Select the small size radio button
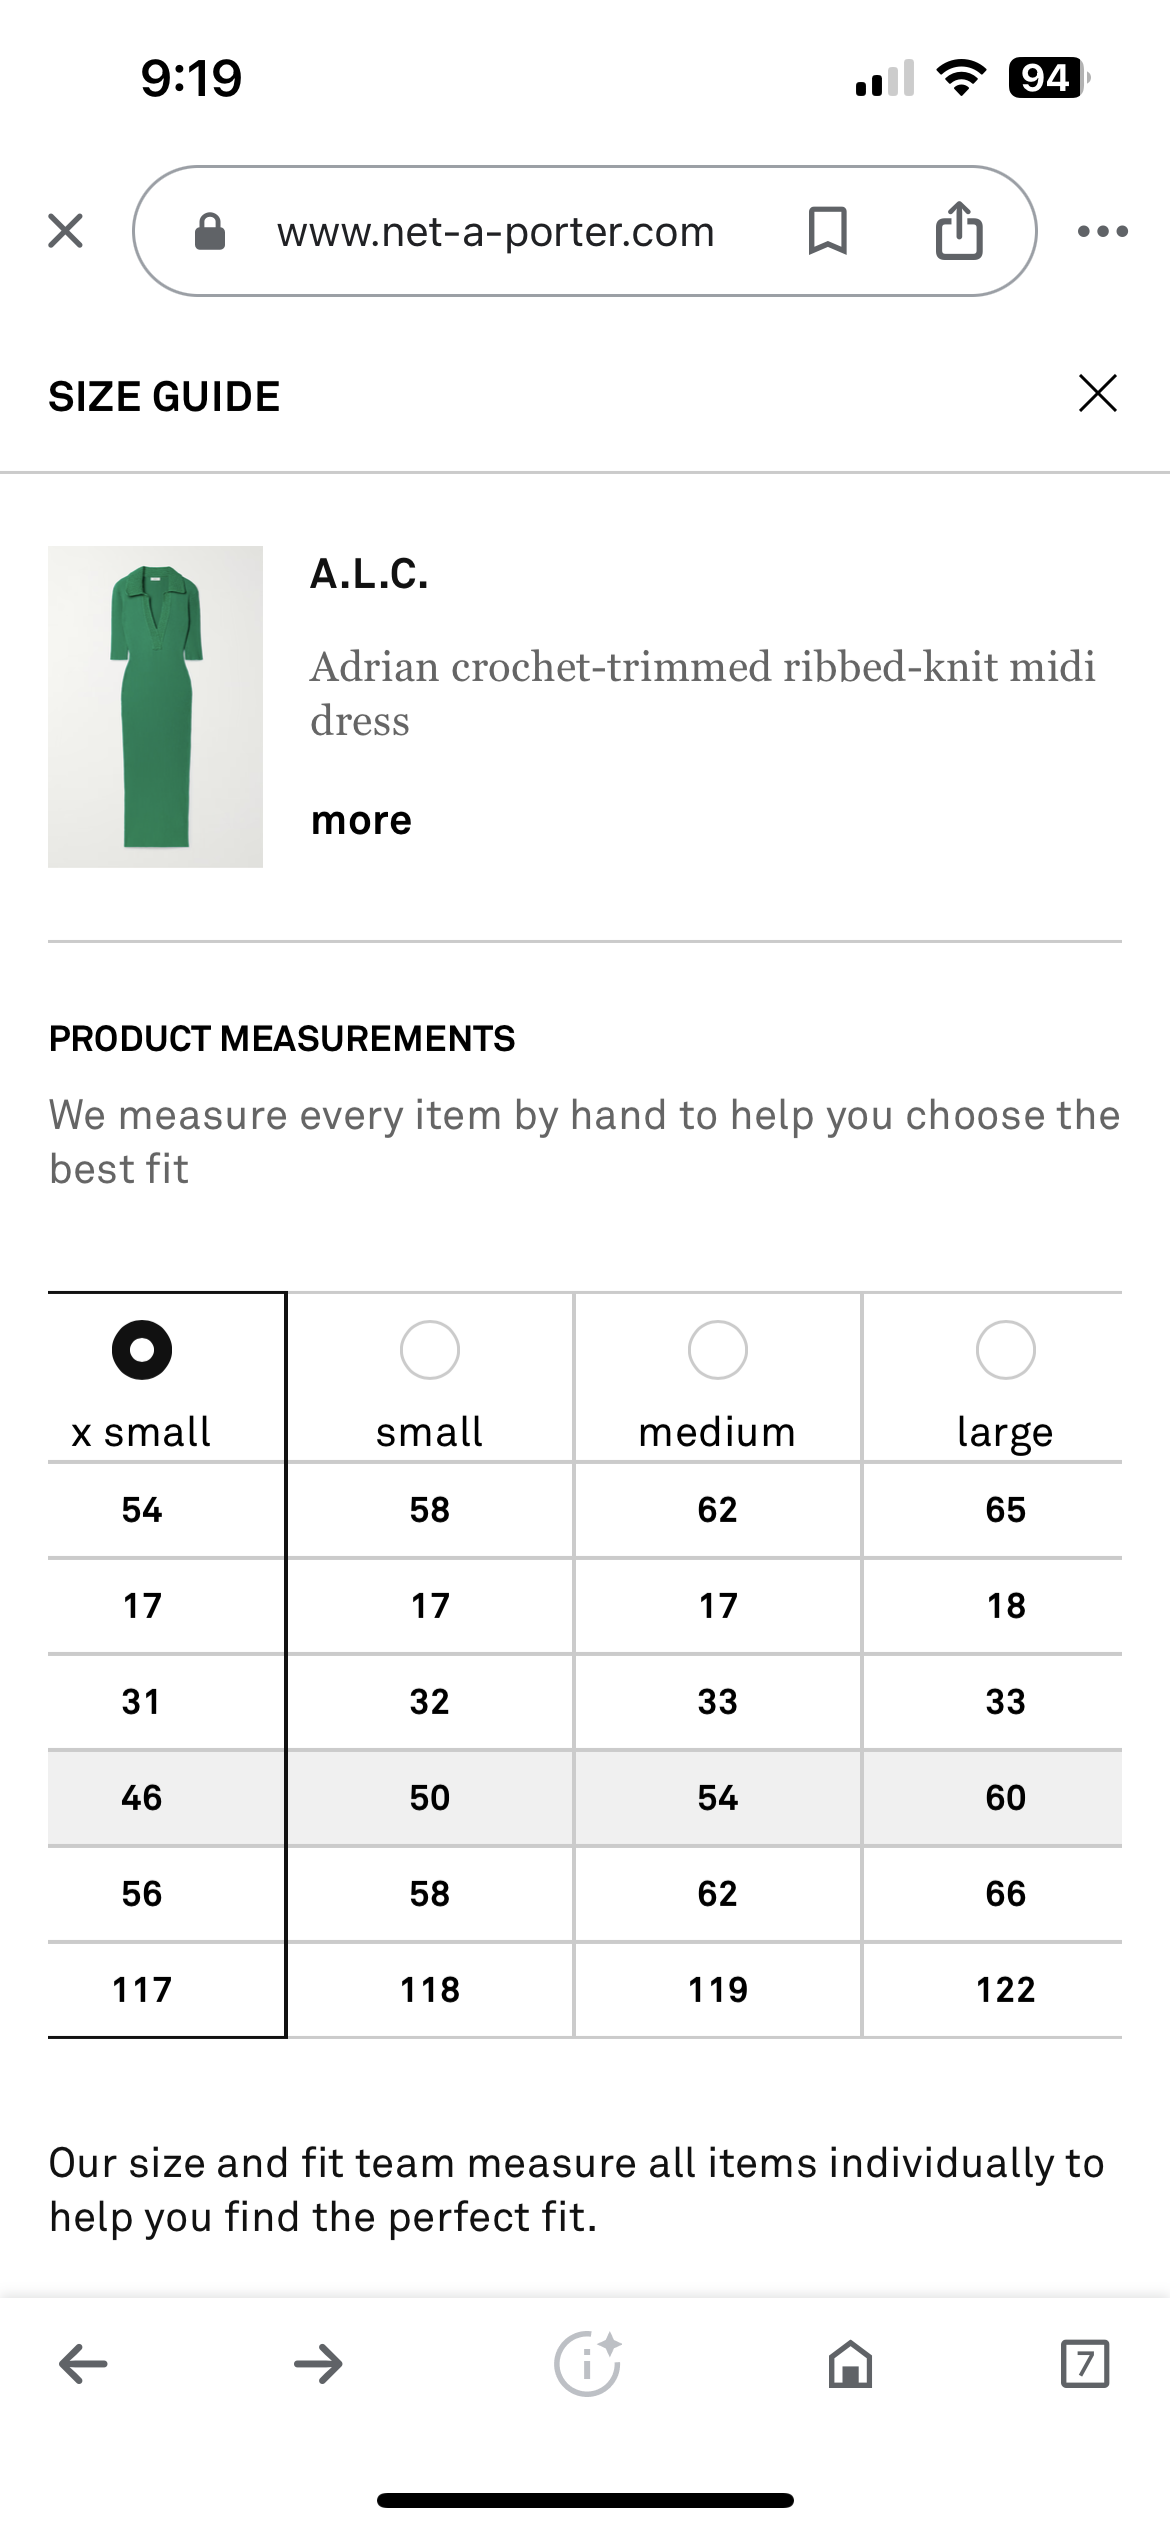The width and height of the screenshot is (1170, 2532). 430,1349
